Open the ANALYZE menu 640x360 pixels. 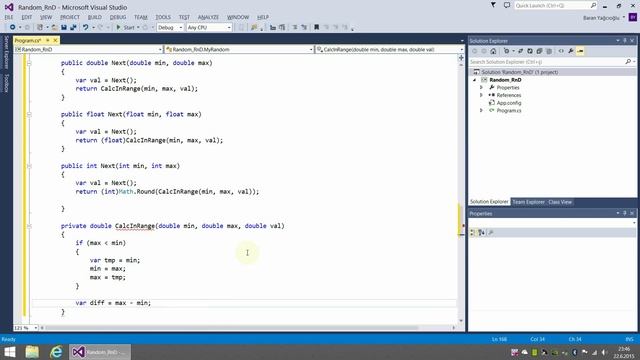click(x=208, y=17)
